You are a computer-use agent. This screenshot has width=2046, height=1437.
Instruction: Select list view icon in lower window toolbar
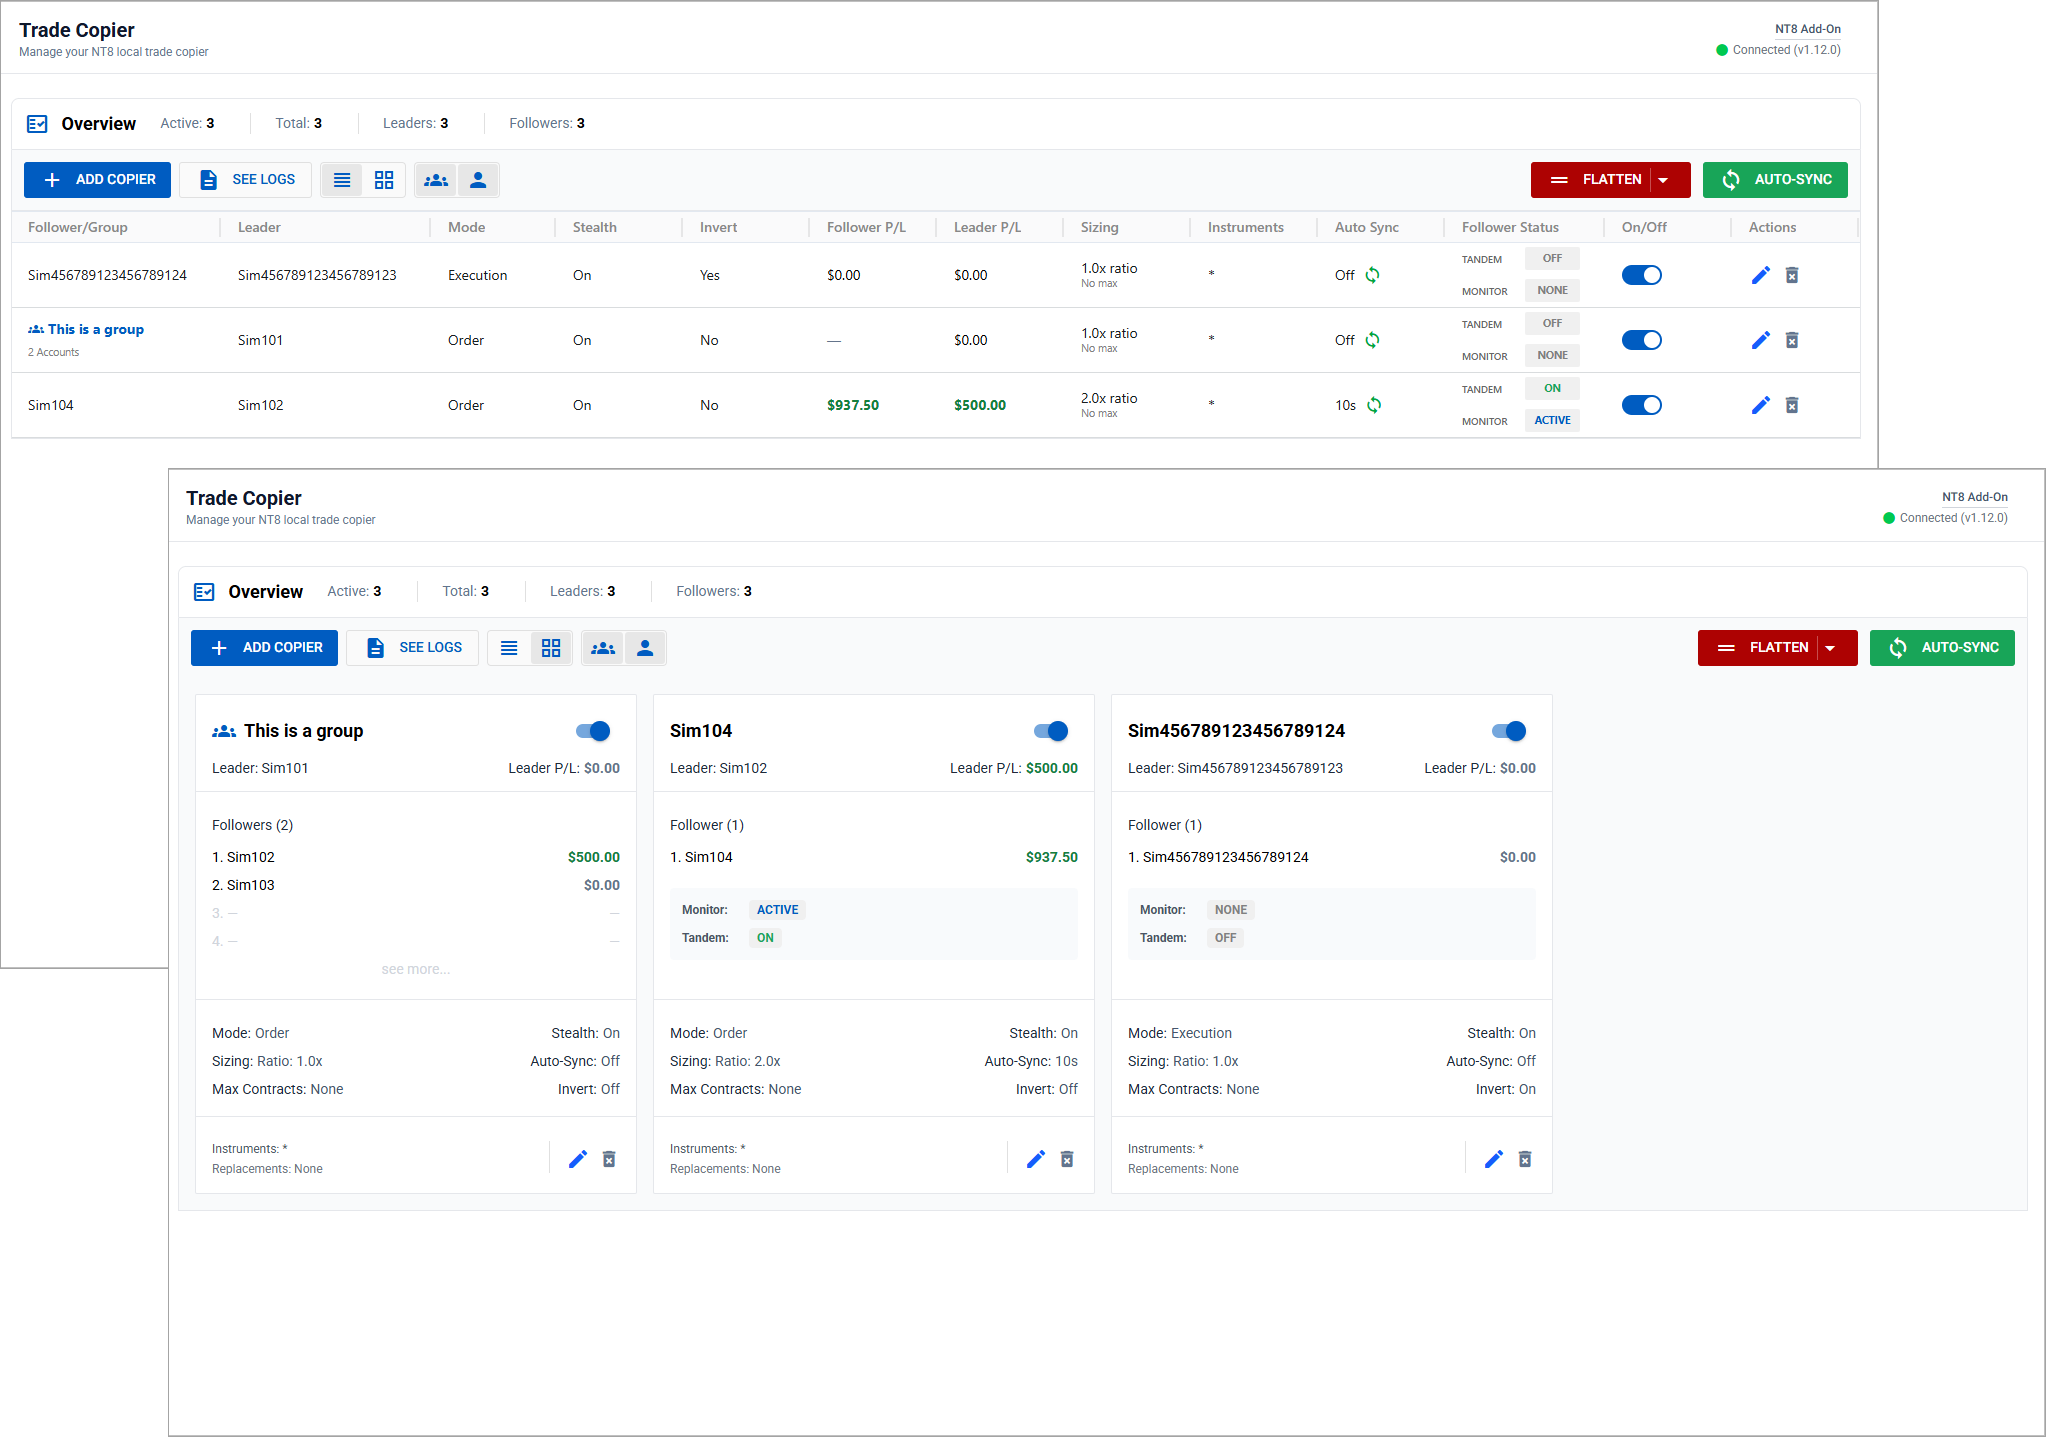pos(509,648)
